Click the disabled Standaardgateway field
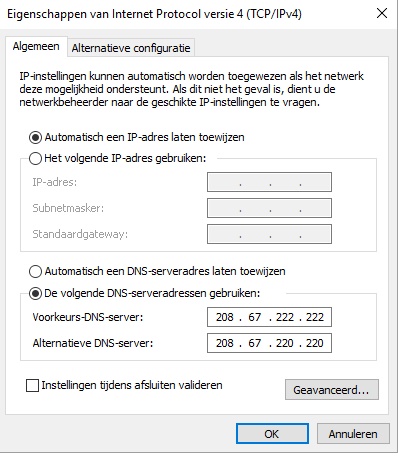398x456 pixels. (269, 234)
